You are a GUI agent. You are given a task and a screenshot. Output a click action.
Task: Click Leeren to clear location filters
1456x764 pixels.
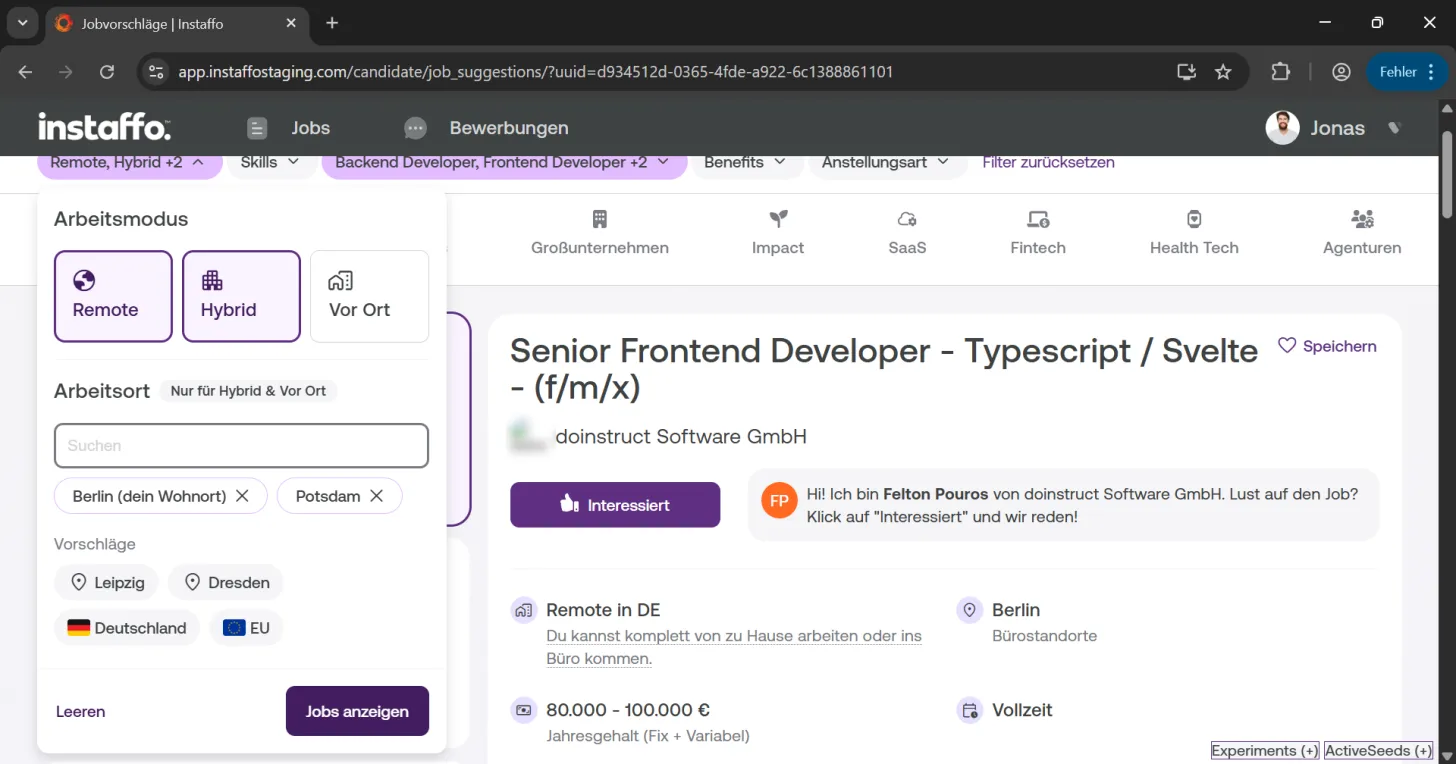pyautogui.click(x=81, y=711)
